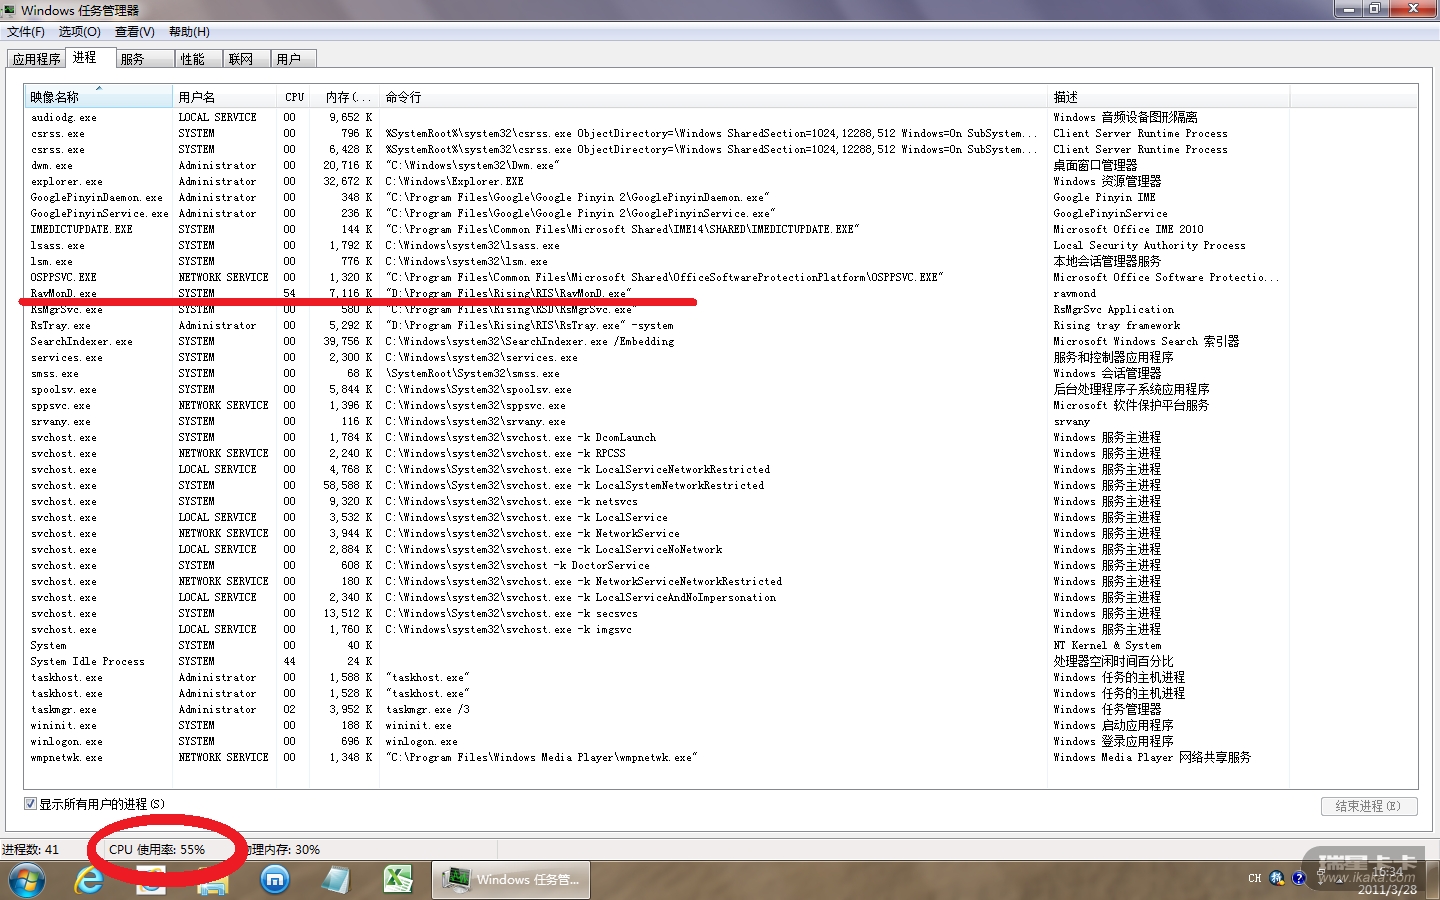1440x900 pixels.
Task: Click the CPU 使用率: 55% status entry
Action: click(x=157, y=850)
